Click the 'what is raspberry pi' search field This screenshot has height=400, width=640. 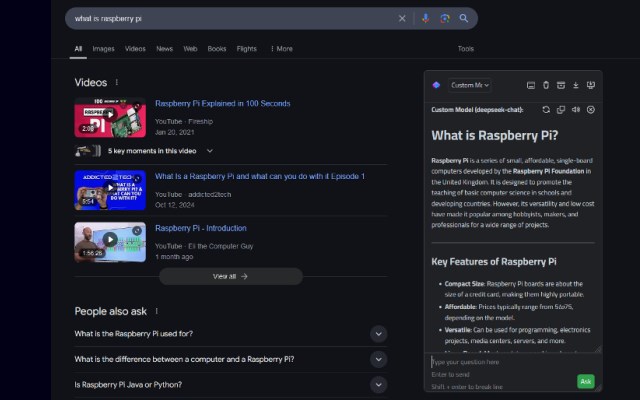pyautogui.click(x=233, y=18)
